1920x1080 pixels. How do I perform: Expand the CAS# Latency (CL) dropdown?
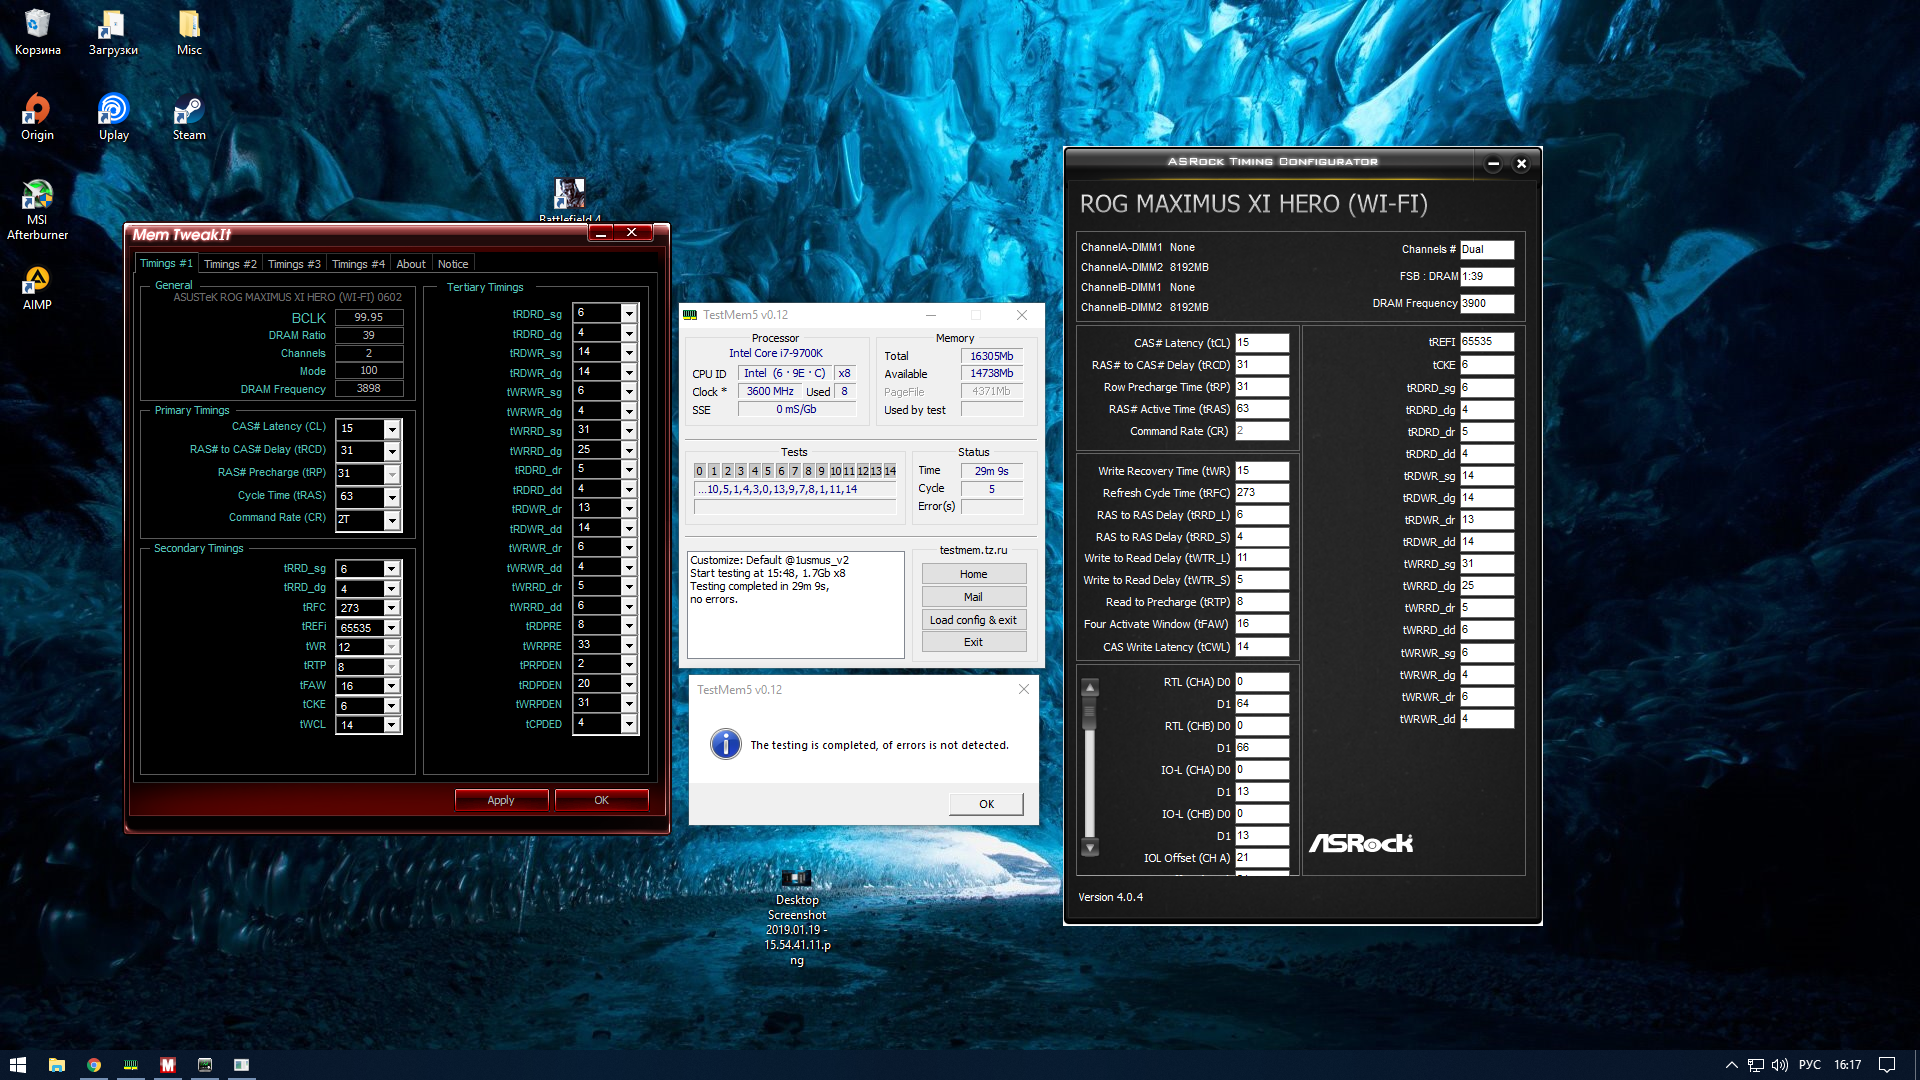click(x=392, y=429)
